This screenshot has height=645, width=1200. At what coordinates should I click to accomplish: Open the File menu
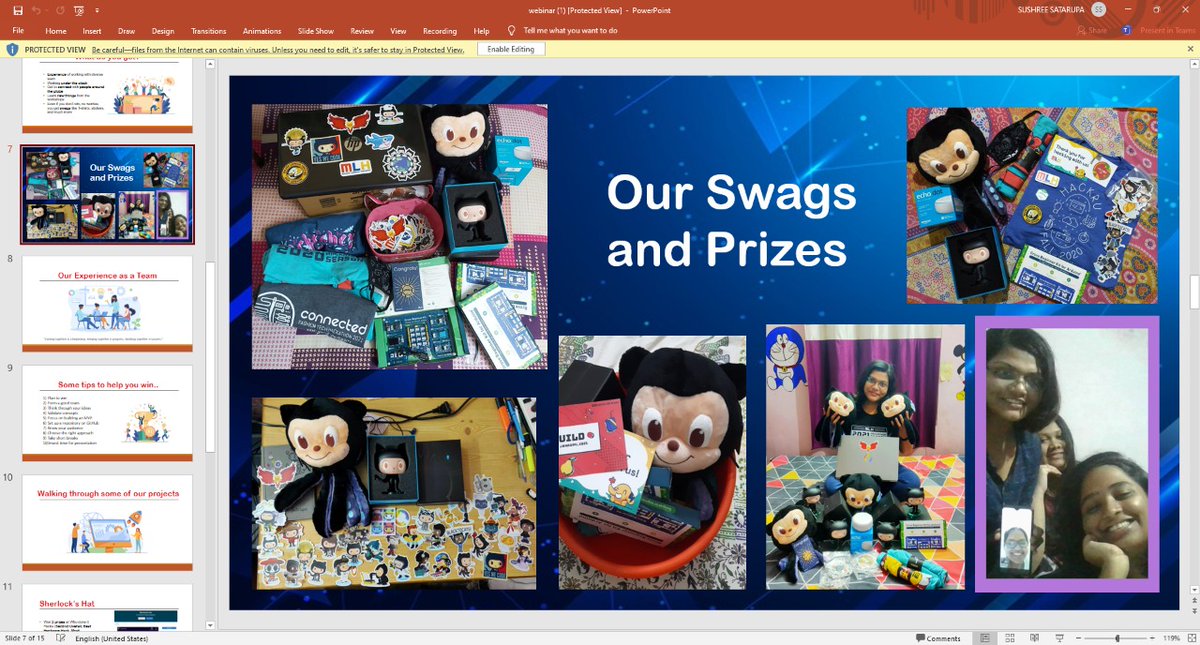(19, 31)
